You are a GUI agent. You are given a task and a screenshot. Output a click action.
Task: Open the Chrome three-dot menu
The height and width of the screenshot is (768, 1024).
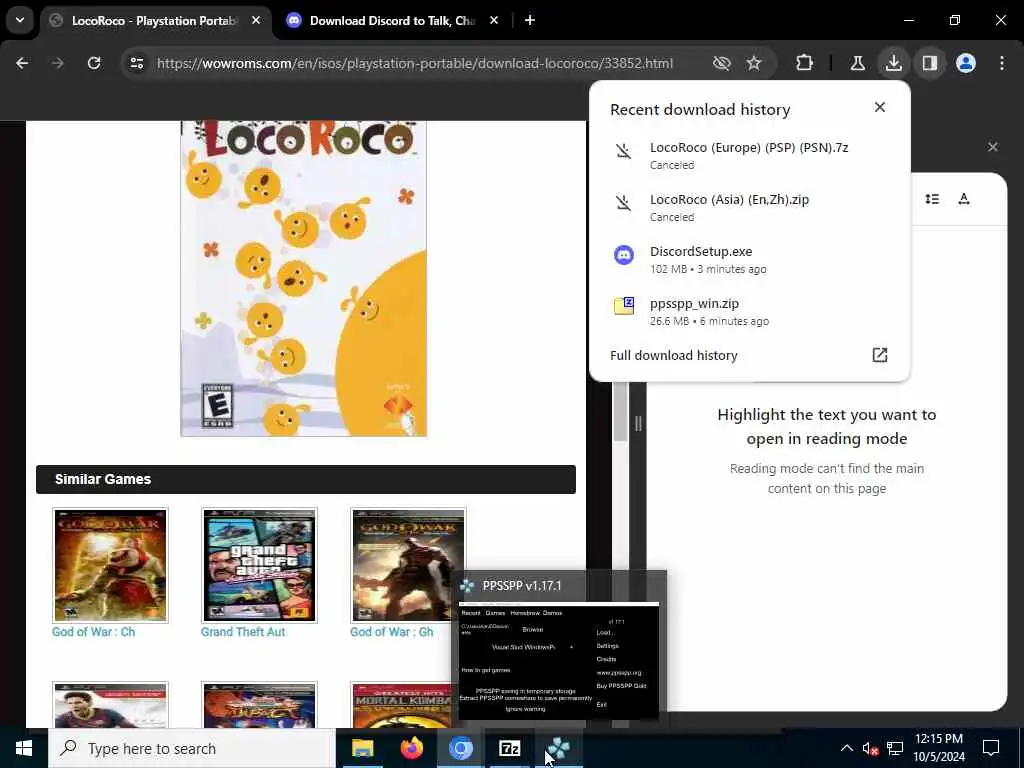coord(1002,63)
